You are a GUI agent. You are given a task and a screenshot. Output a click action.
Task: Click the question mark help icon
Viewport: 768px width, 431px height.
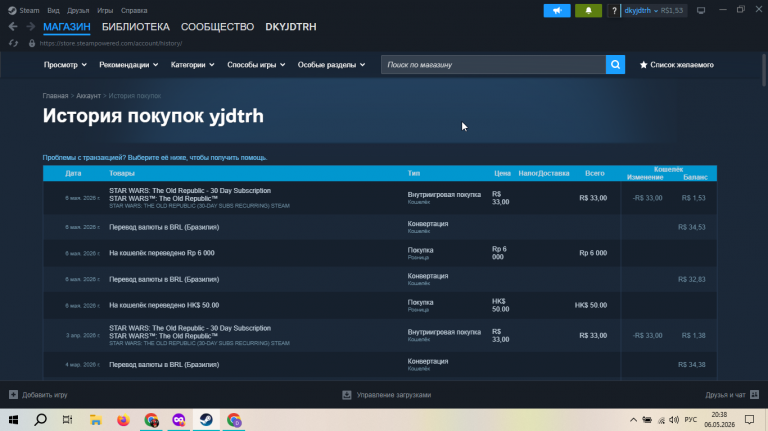tap(614, 10)
